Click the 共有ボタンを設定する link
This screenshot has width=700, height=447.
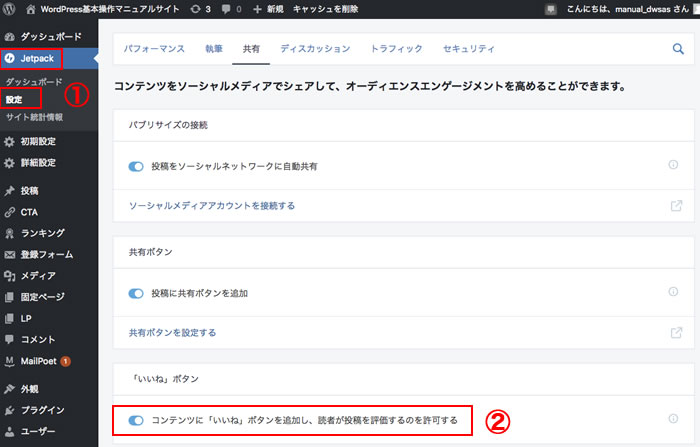[172, 332]
